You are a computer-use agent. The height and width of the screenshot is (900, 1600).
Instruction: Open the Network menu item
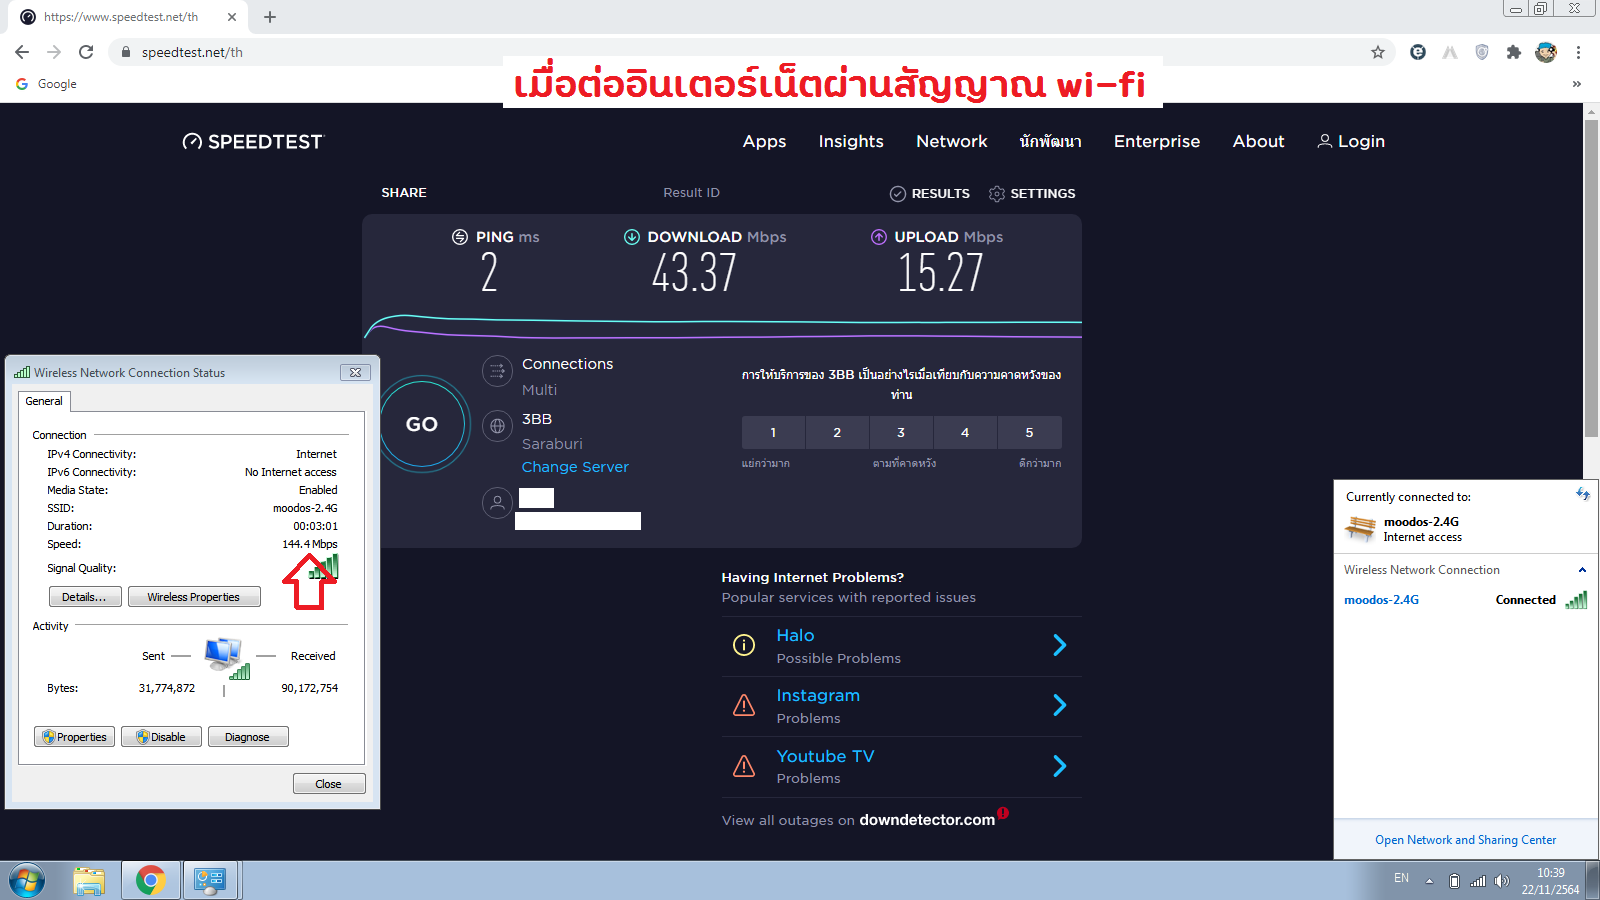coord(952,142)
